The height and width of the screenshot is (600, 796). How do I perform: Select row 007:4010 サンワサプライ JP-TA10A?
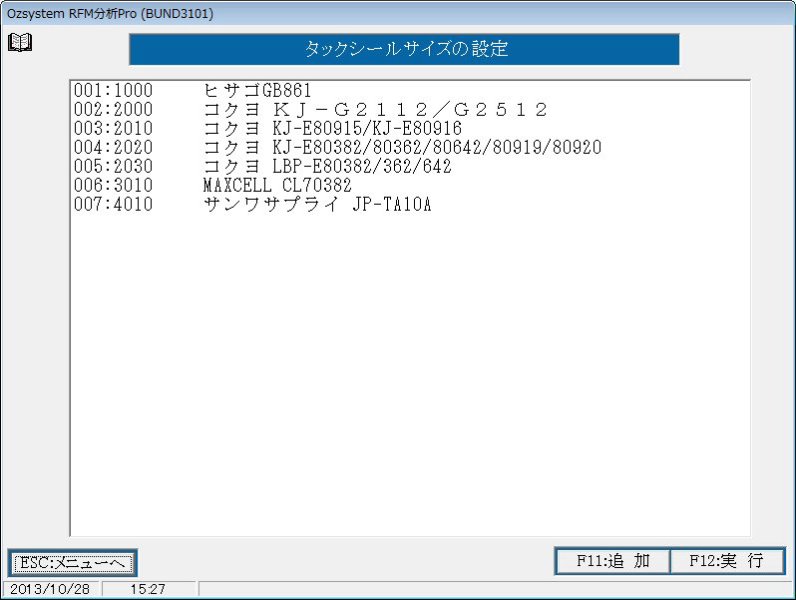[x=410, y=205]
